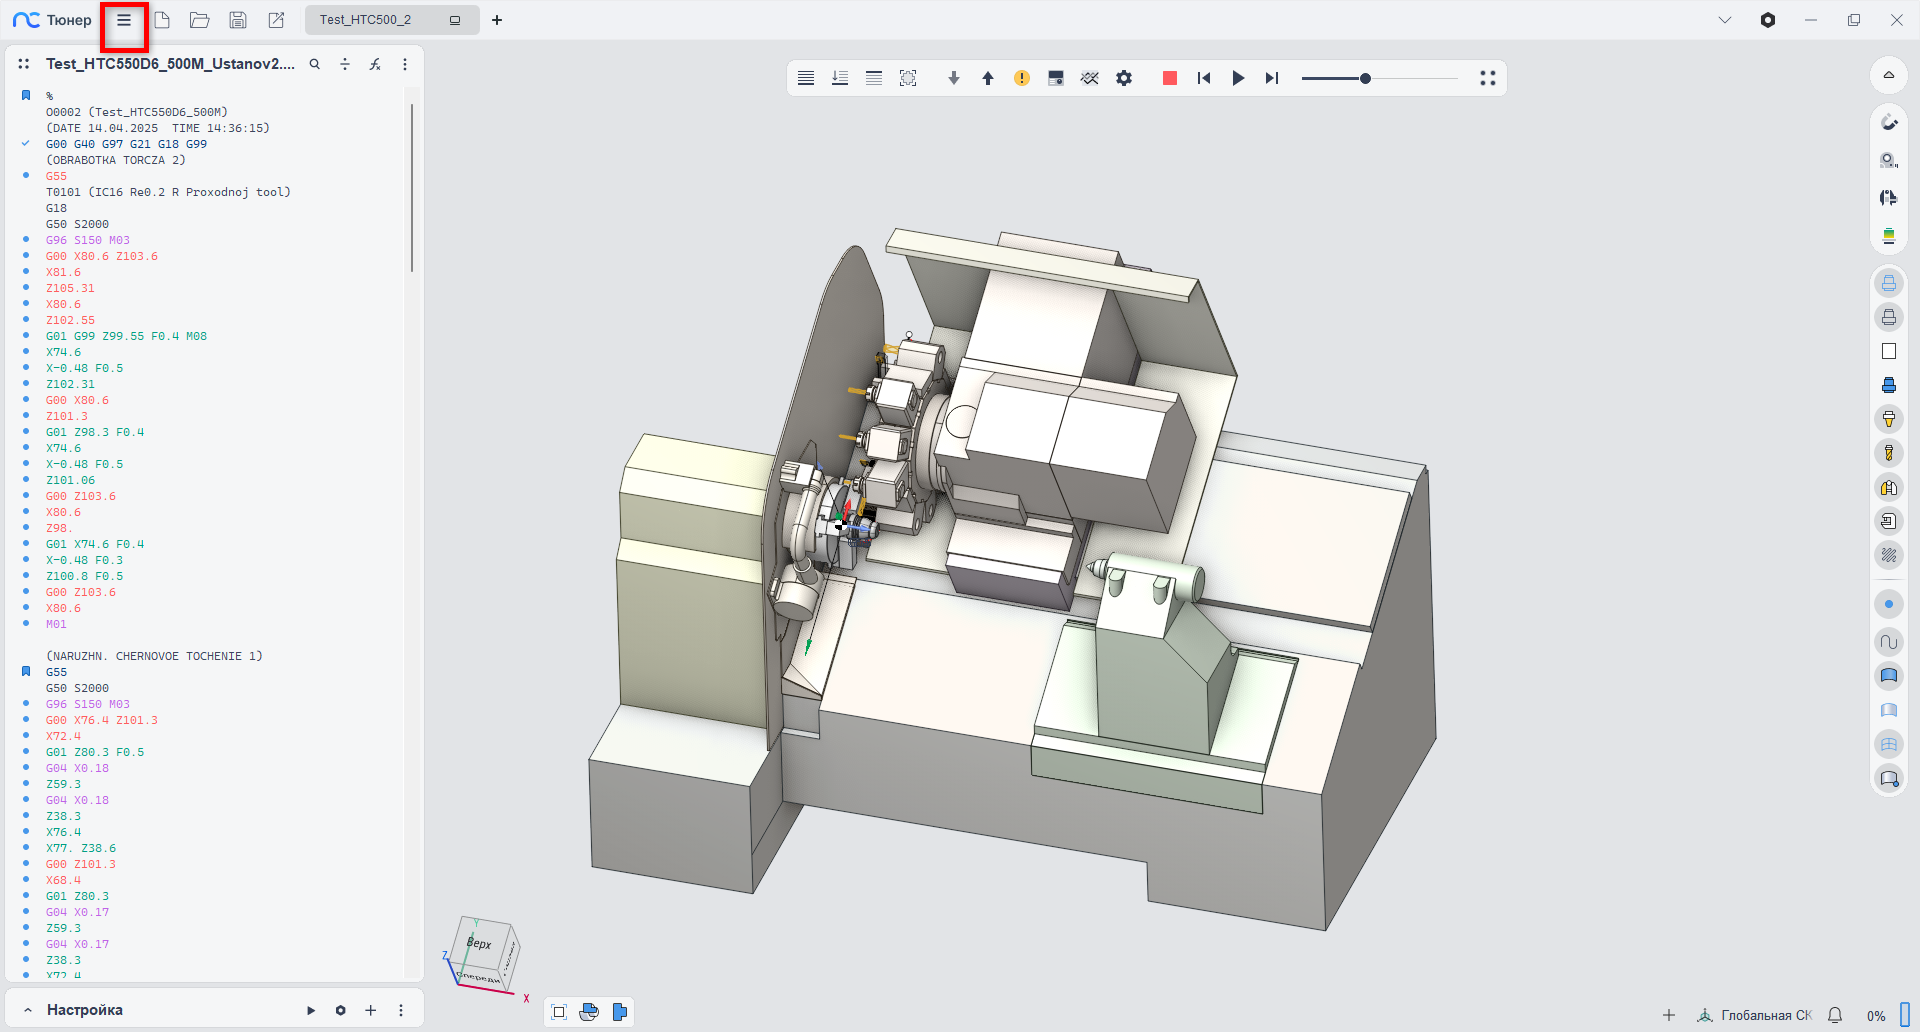Collapse the right sidebar with chevron up
The image size is (1920, 1032).
tap(1888, 75)
